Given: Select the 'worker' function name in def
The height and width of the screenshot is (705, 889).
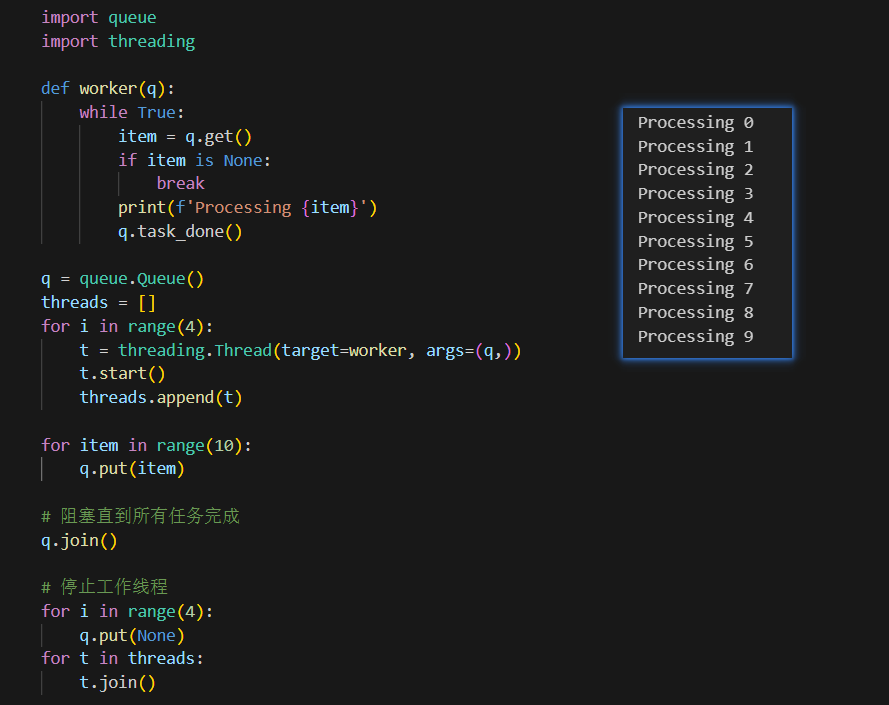Looking at the screenshot, I should pos(108,88).
